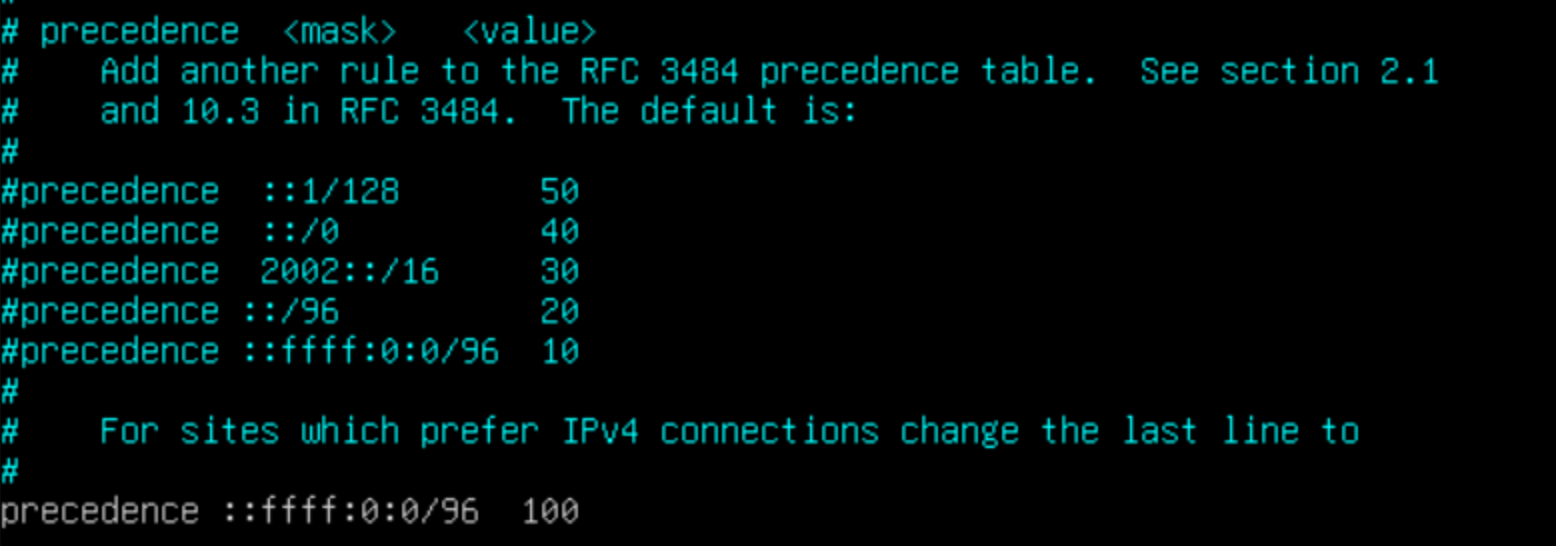
Task: Click the uncommented ::ffff:0:0/96 mask
Action: coord(349,511)
